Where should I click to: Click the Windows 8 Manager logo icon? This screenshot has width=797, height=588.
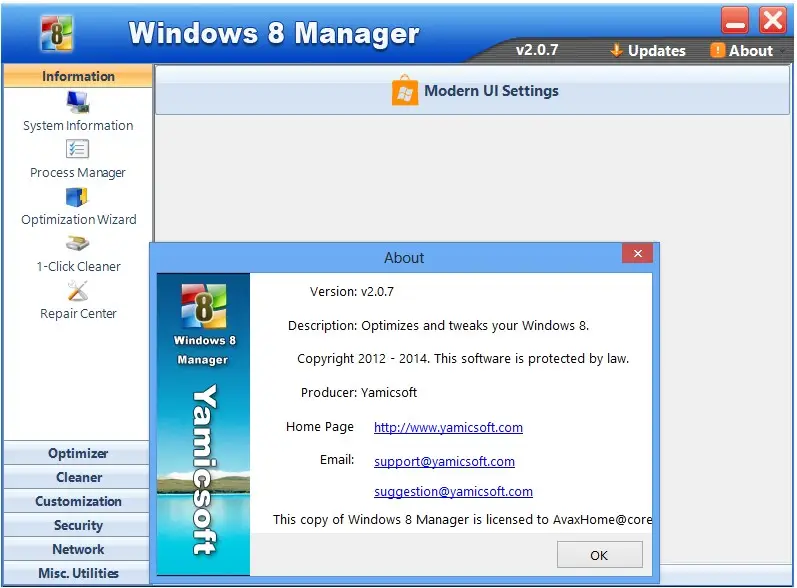point(57,34)
